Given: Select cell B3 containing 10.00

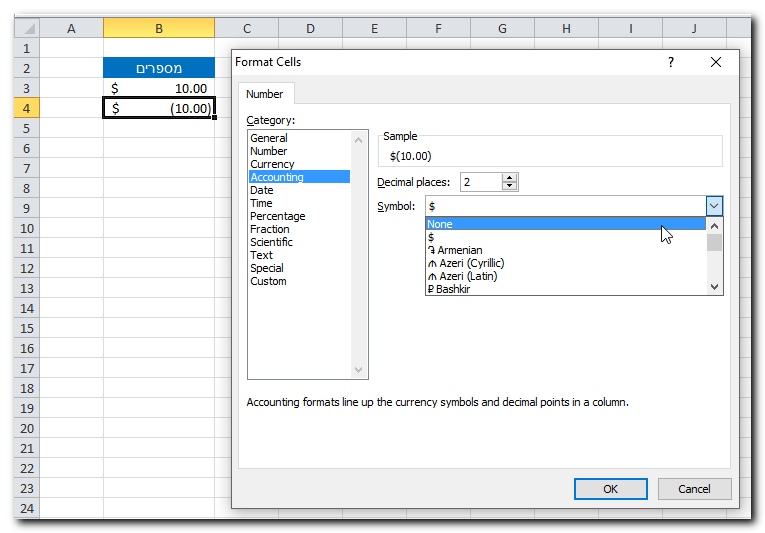Looking at the screenshot, I should point(159,89).
